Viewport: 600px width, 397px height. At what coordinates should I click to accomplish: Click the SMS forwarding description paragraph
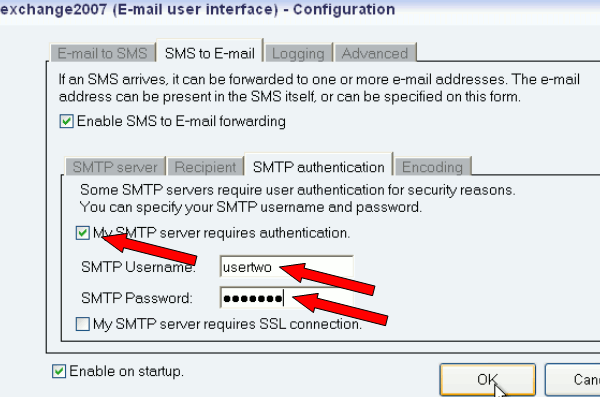[x=319, y=88]
